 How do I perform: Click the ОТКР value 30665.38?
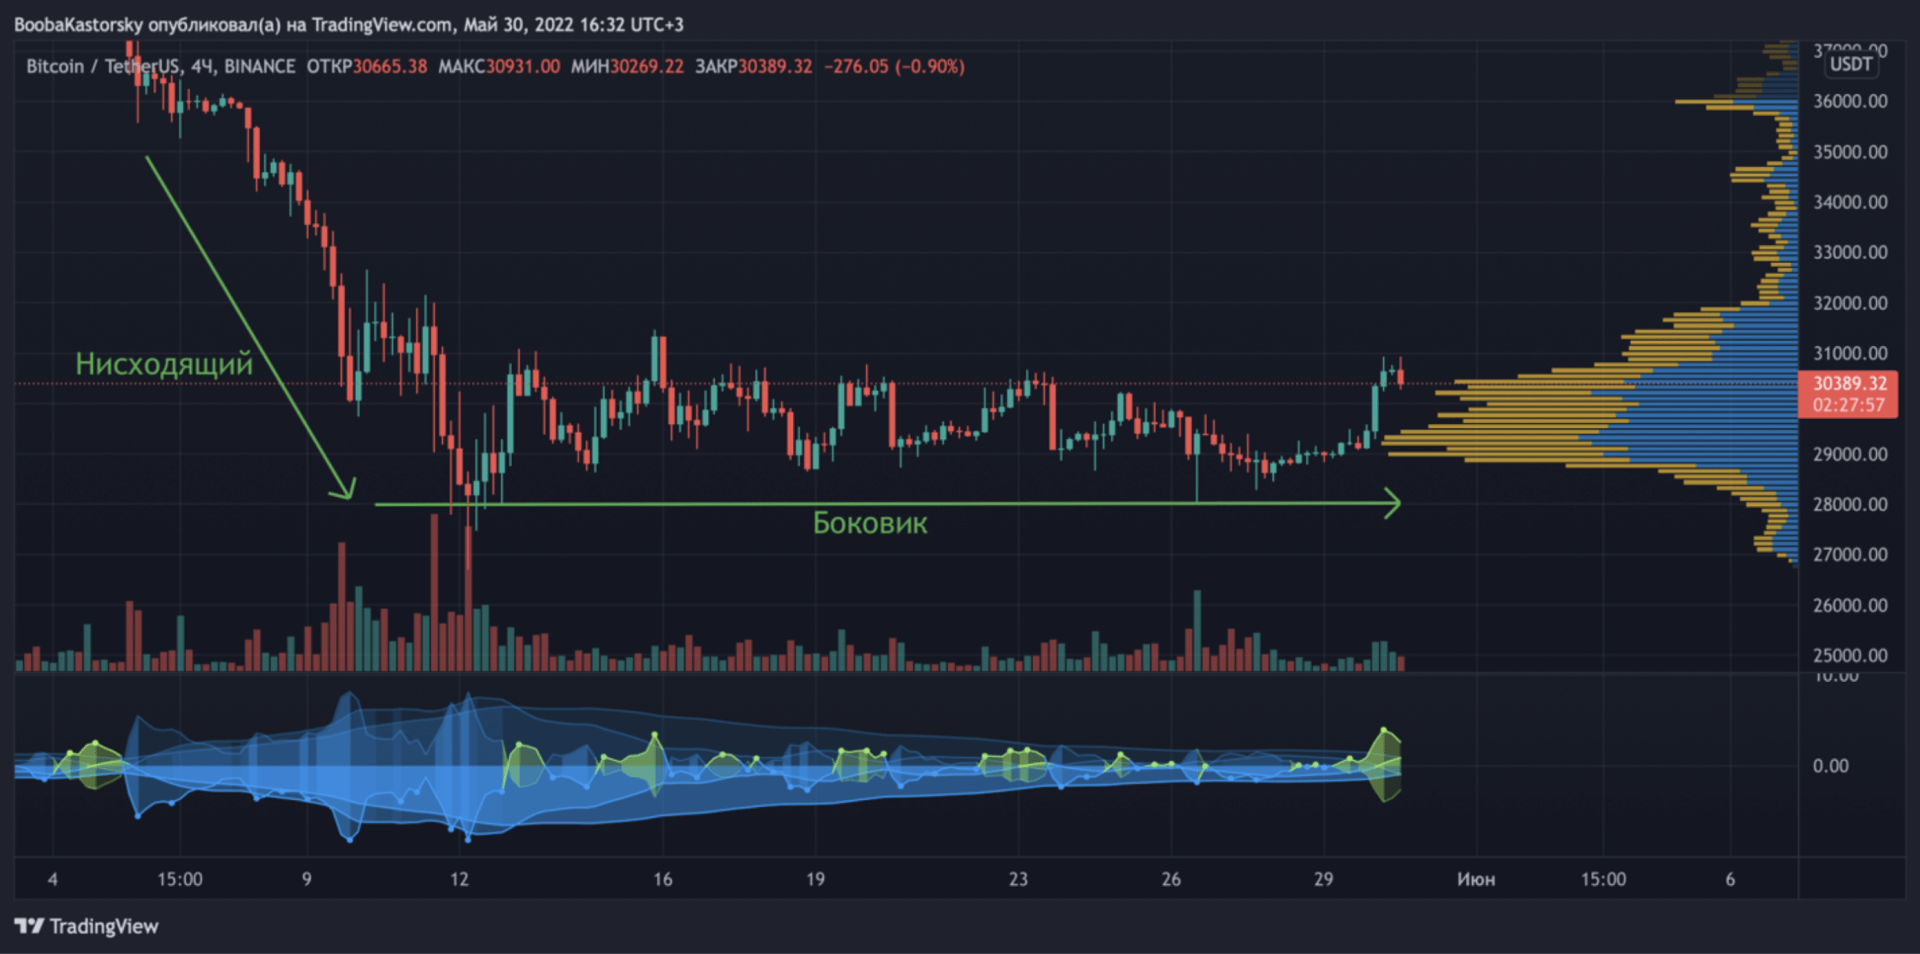[390, 67]
